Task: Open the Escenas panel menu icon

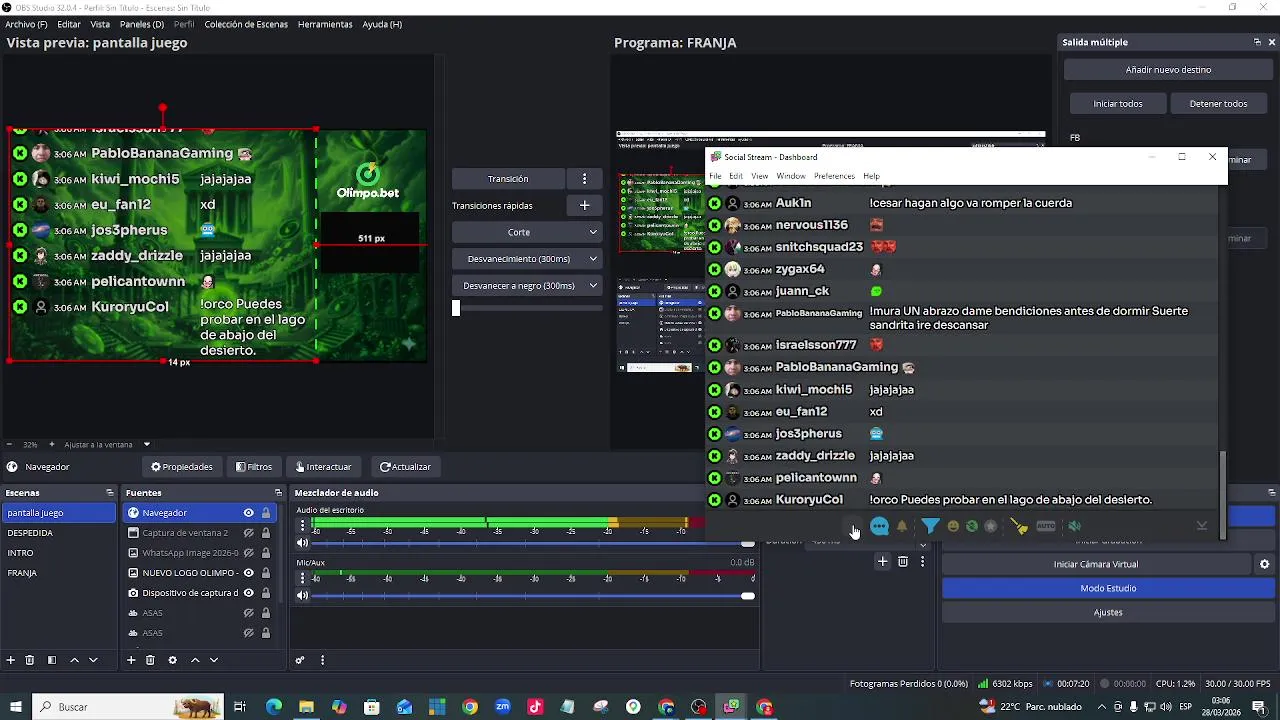Action: [110, 493]
